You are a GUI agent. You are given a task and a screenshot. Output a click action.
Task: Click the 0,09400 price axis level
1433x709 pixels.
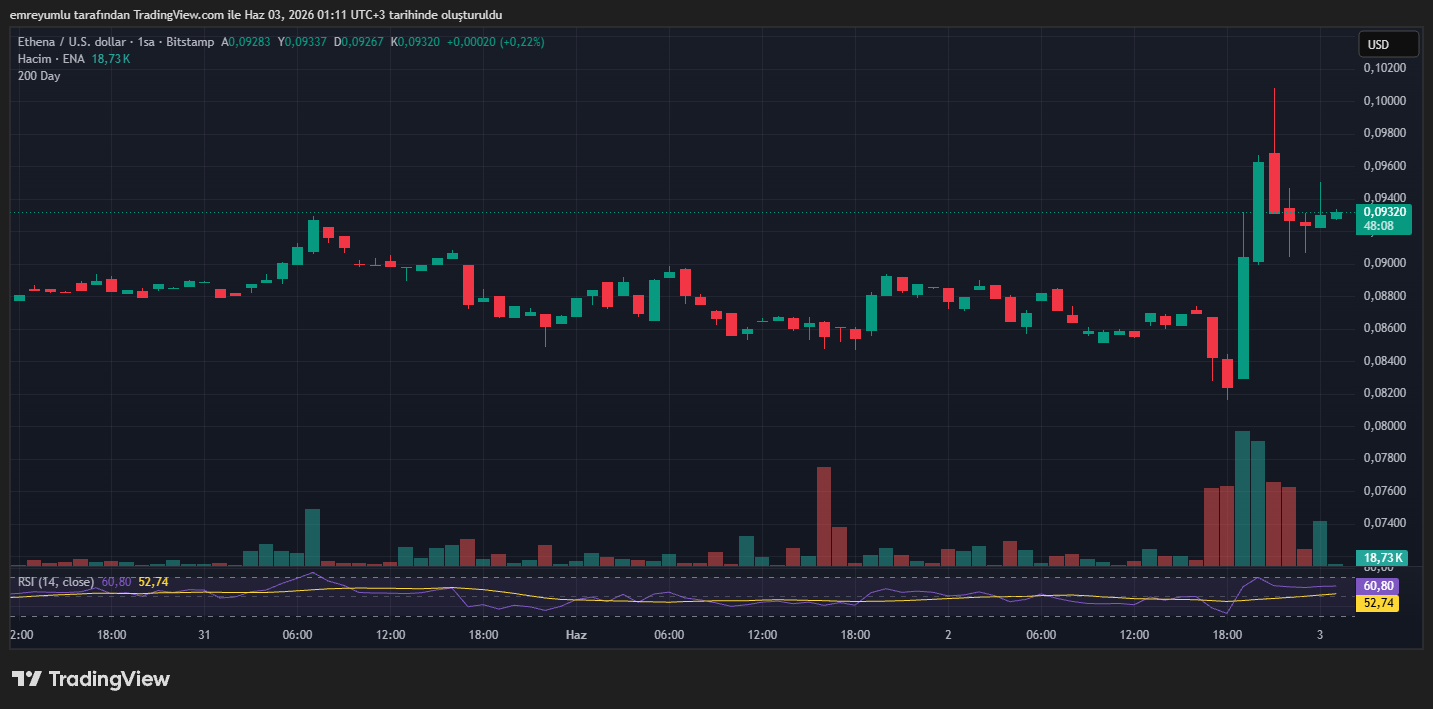[x=1385, y=198]
